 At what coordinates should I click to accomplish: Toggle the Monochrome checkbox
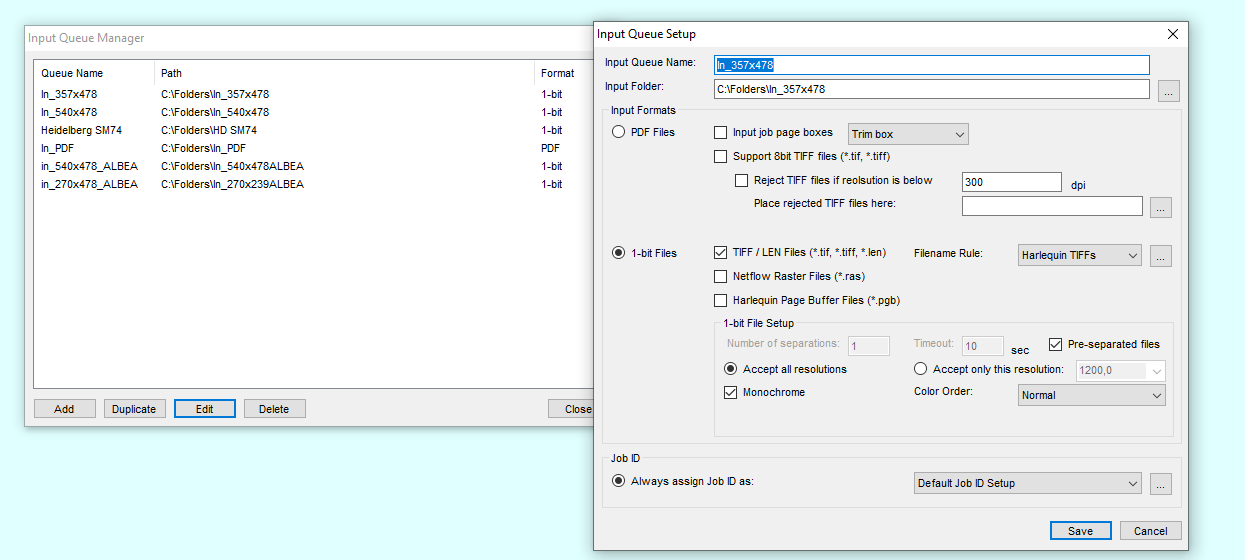pos(731,393)
